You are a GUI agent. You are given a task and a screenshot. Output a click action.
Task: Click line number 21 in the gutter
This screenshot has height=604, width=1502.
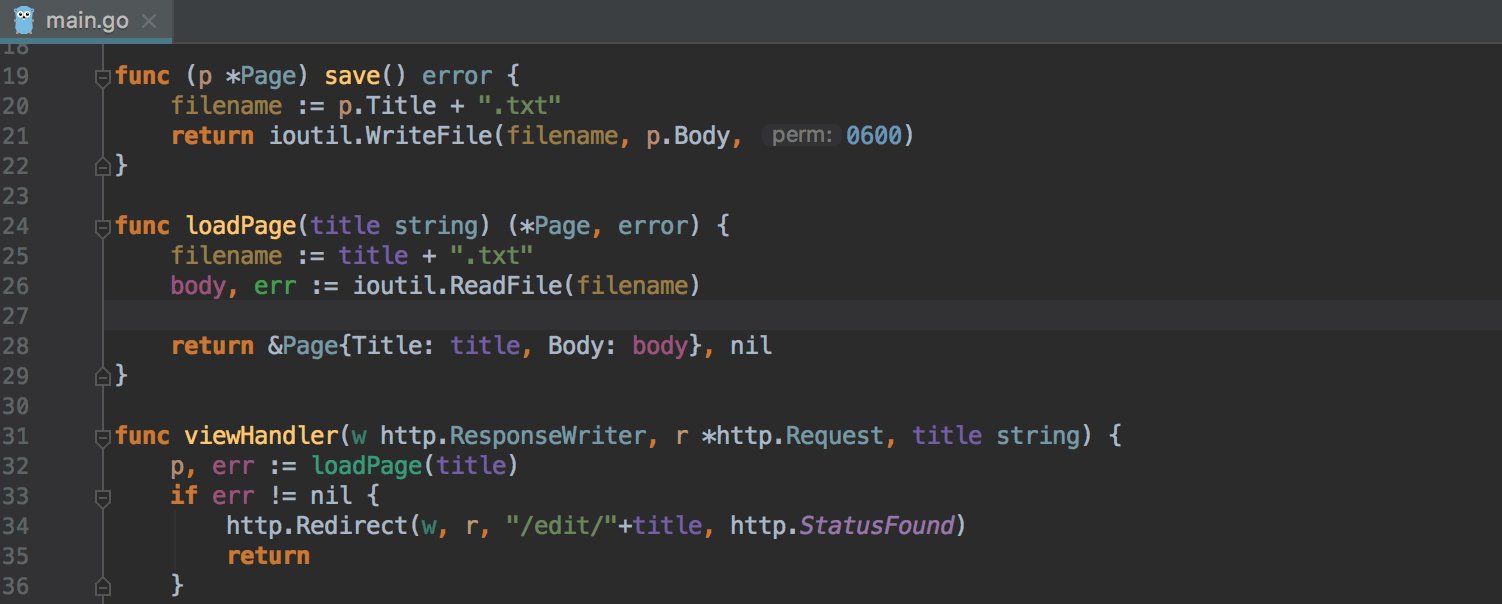15,135
